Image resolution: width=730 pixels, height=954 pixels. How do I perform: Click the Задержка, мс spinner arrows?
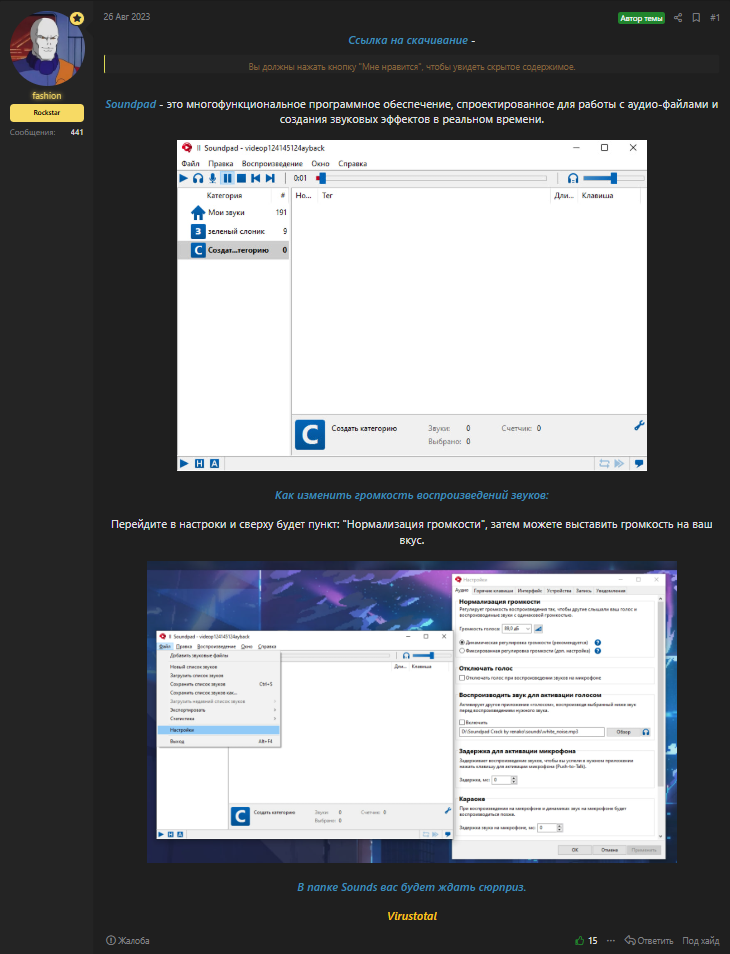[x=514, y=780]
